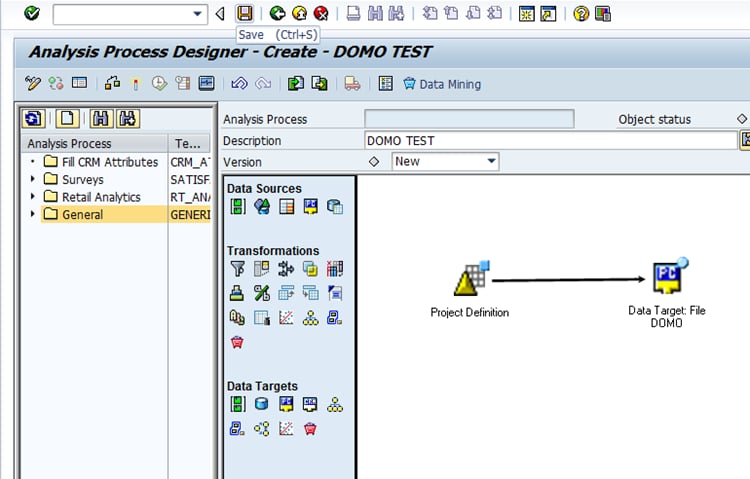
Task: Expand the General folder
Action: coord(33,214)
